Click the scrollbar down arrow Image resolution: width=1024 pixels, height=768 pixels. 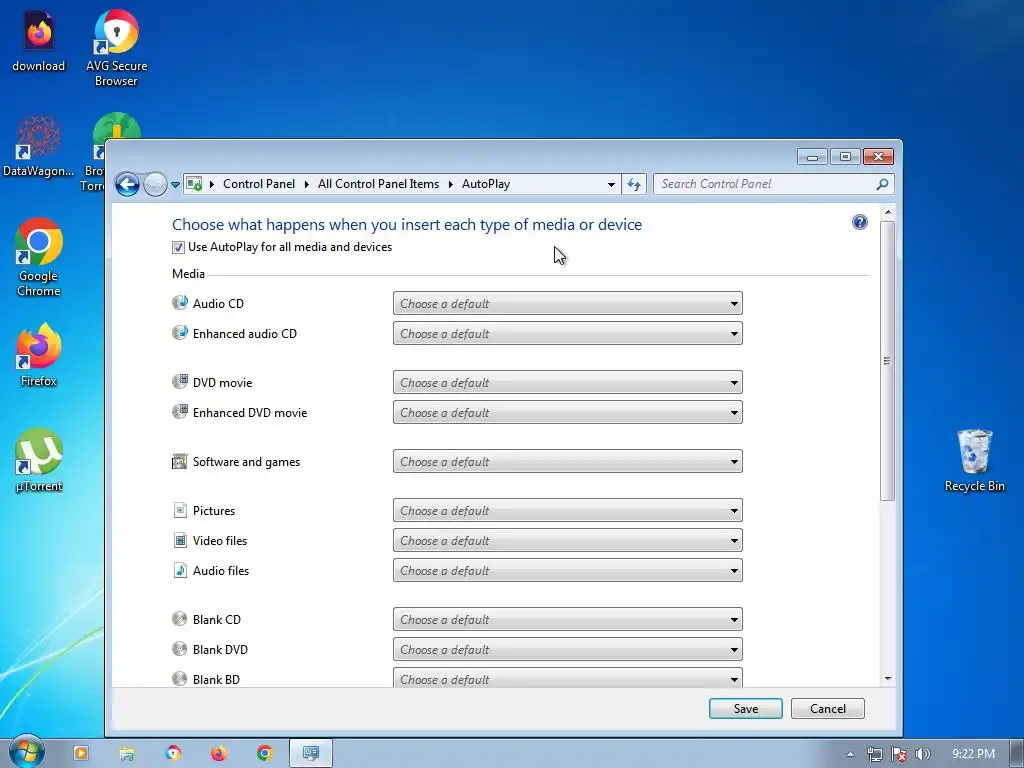coord(888,679)
